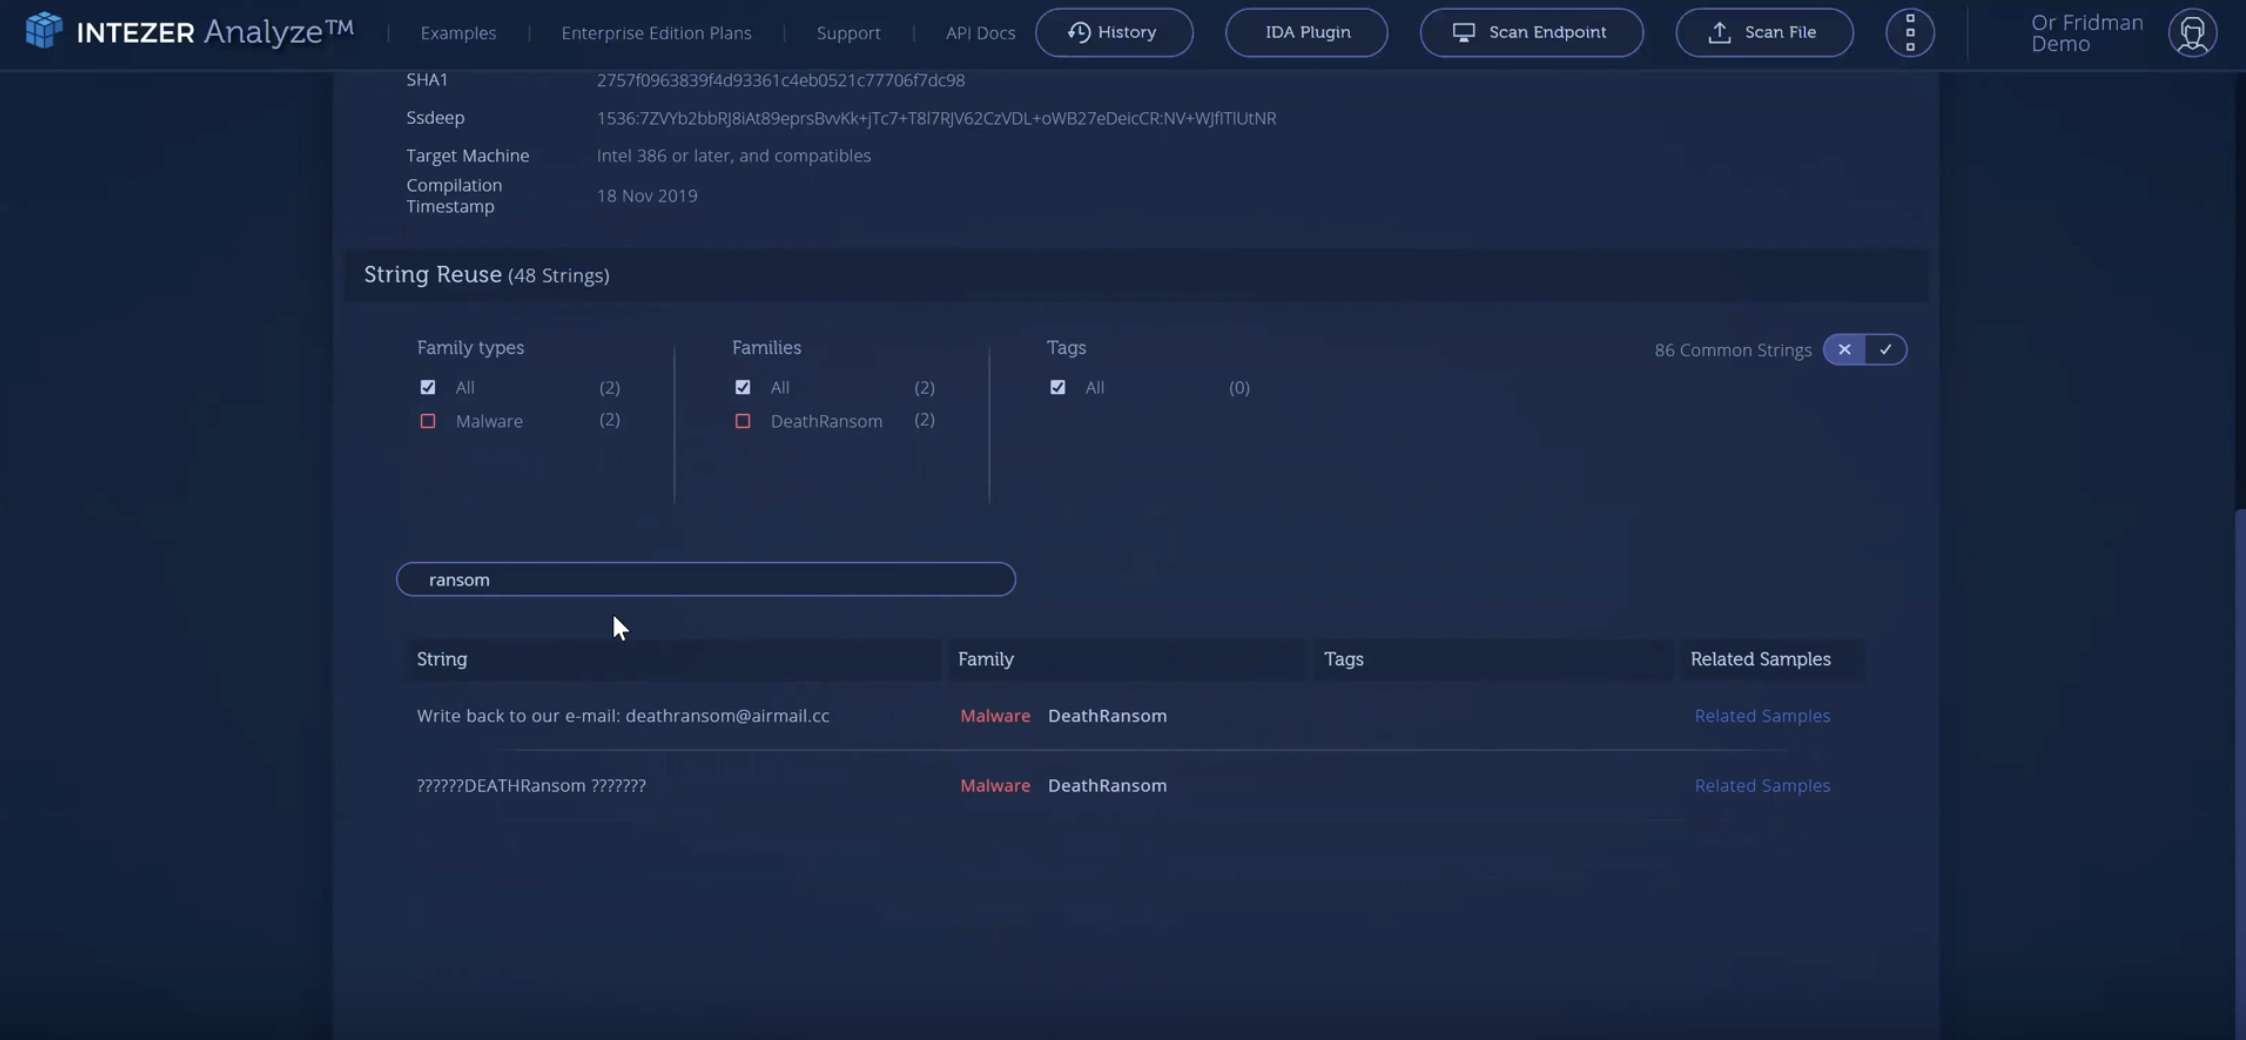Uncheck All under Family types
Viewport: 2246px width, 1040px height.
tap(428, 387)
